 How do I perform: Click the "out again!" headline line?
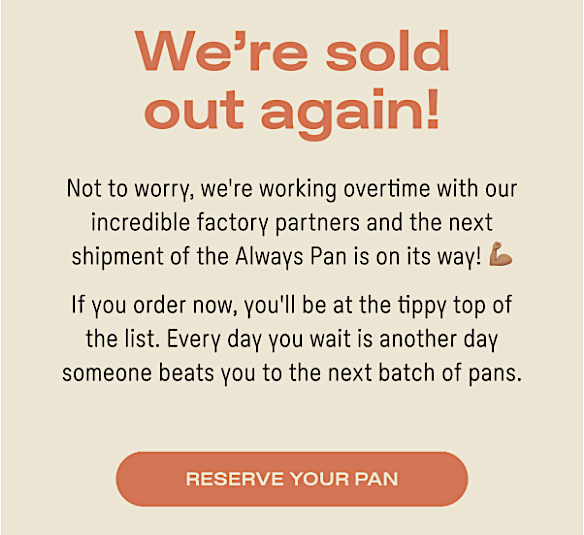coord(292,113)
